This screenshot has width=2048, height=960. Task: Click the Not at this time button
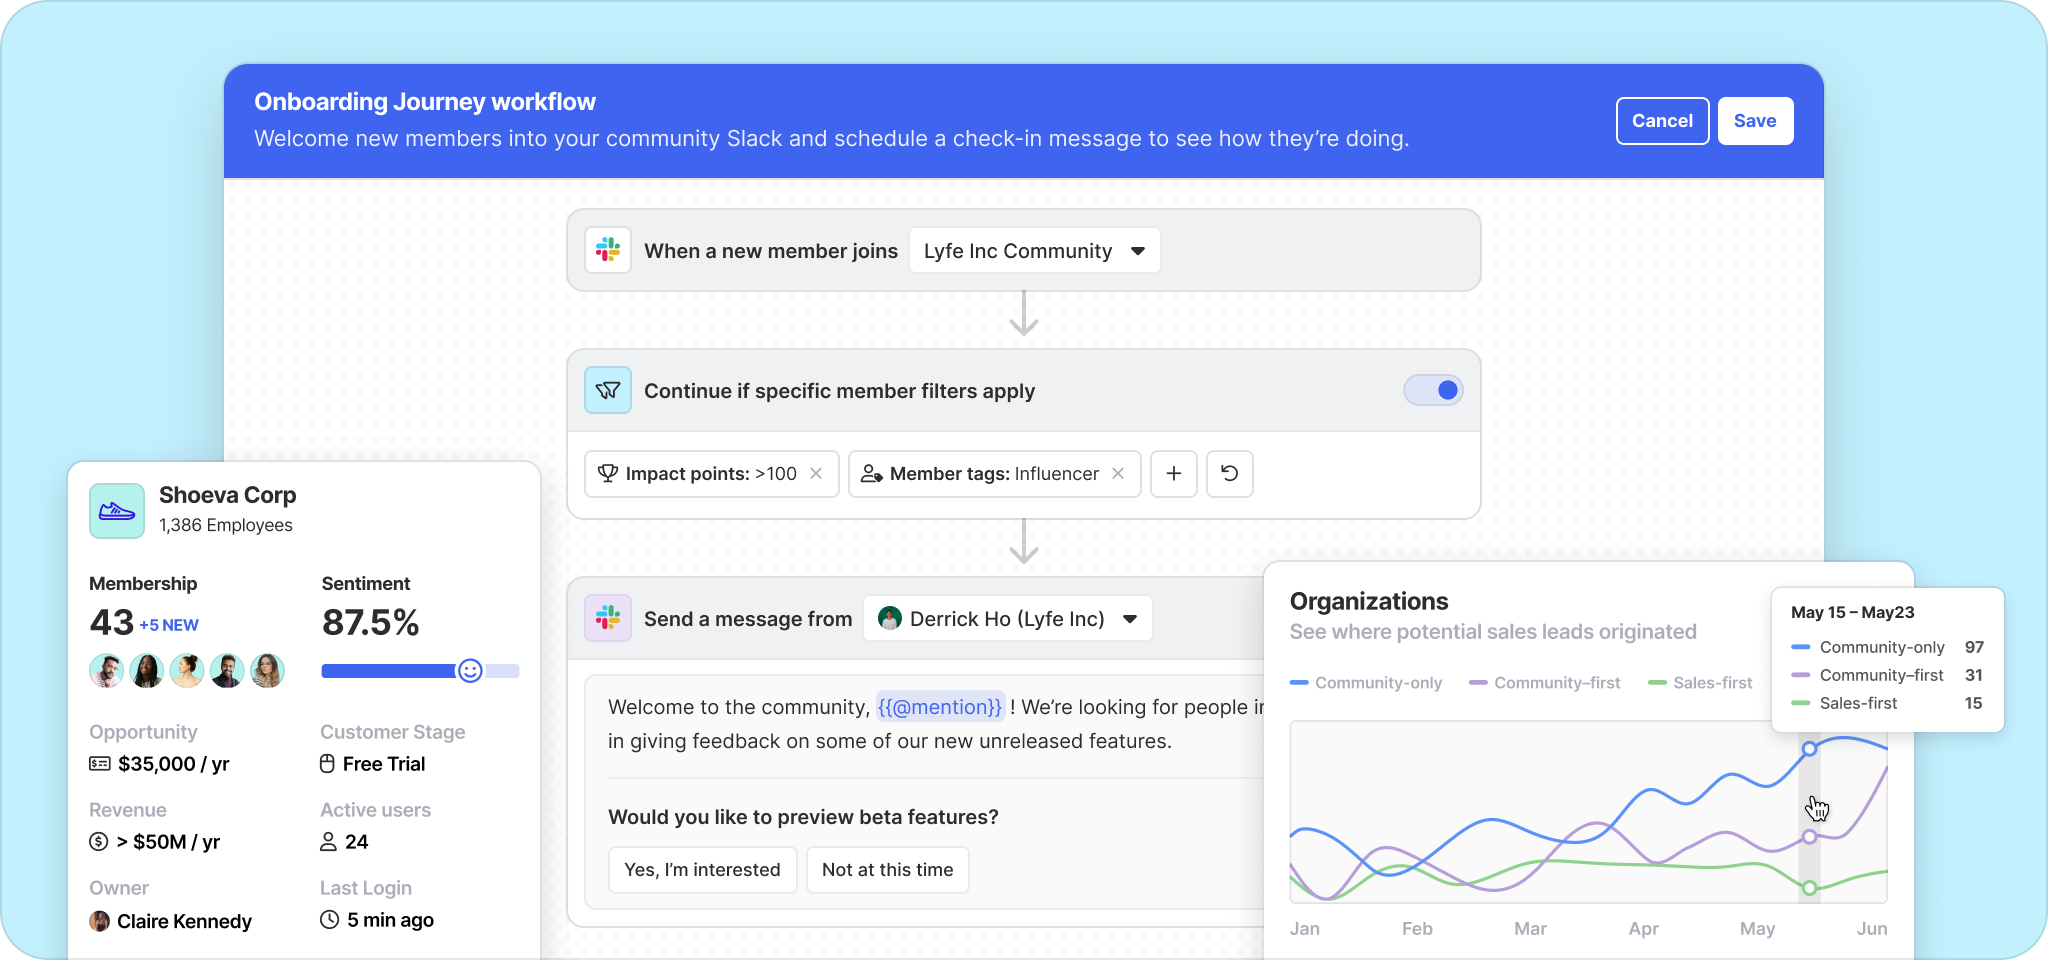click(888, 870)
